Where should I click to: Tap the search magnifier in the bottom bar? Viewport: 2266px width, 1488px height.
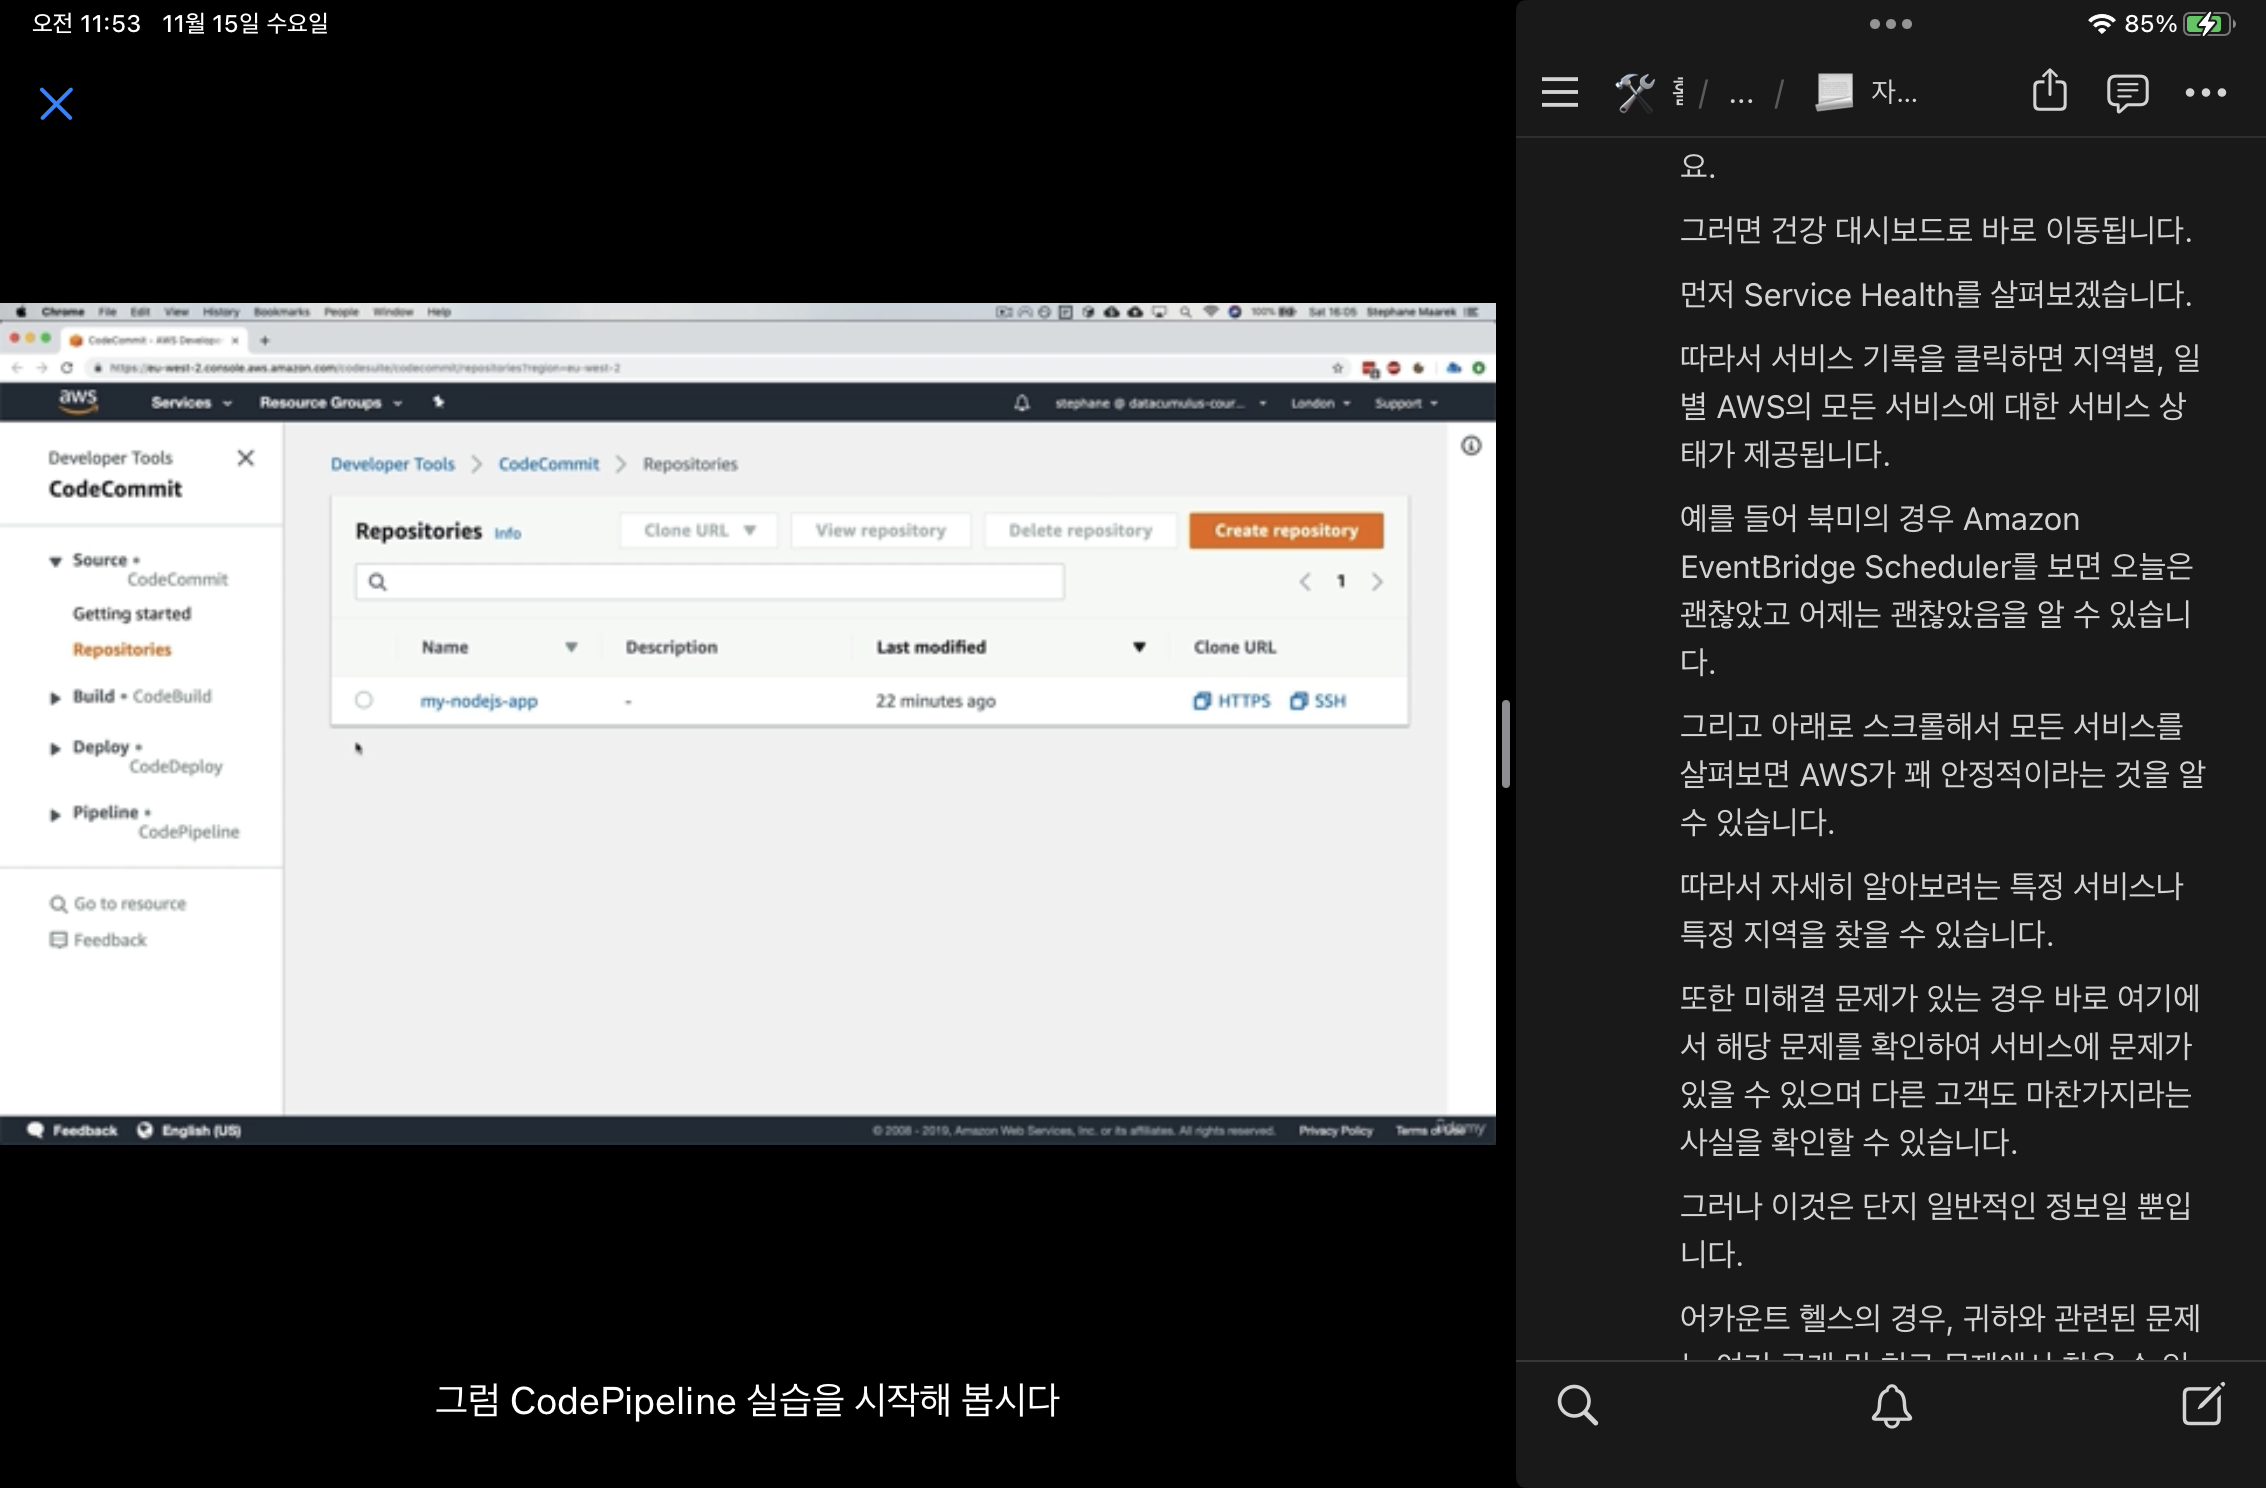(1577, 1405)
